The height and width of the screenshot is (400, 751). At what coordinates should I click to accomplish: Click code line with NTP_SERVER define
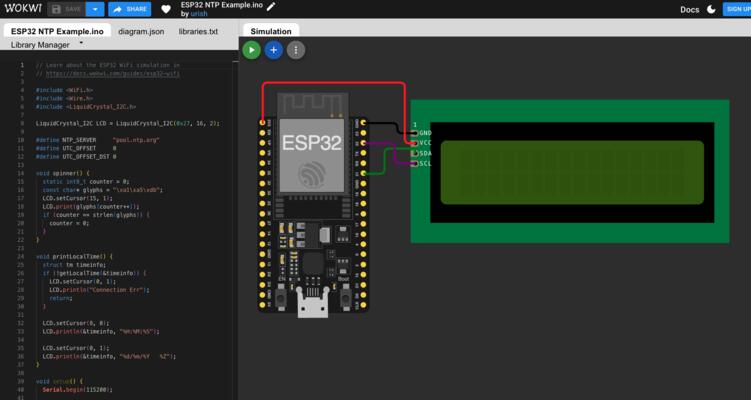(x=97, y=140)
